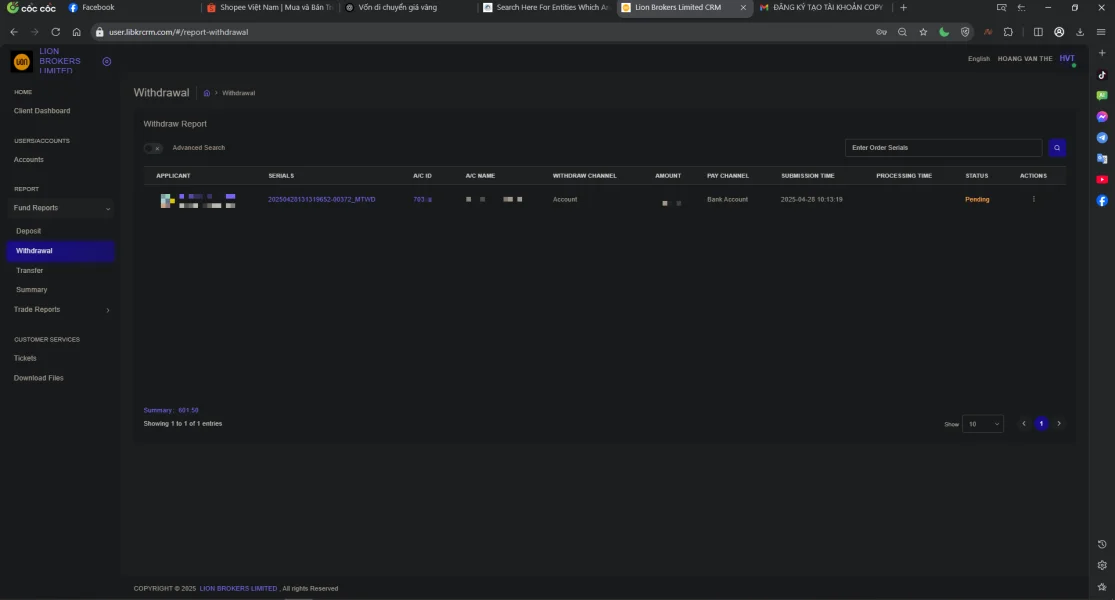This screenshot has width=1115, height=600.
Task: Go to next page of results
Action: [x=1059, y=424]
